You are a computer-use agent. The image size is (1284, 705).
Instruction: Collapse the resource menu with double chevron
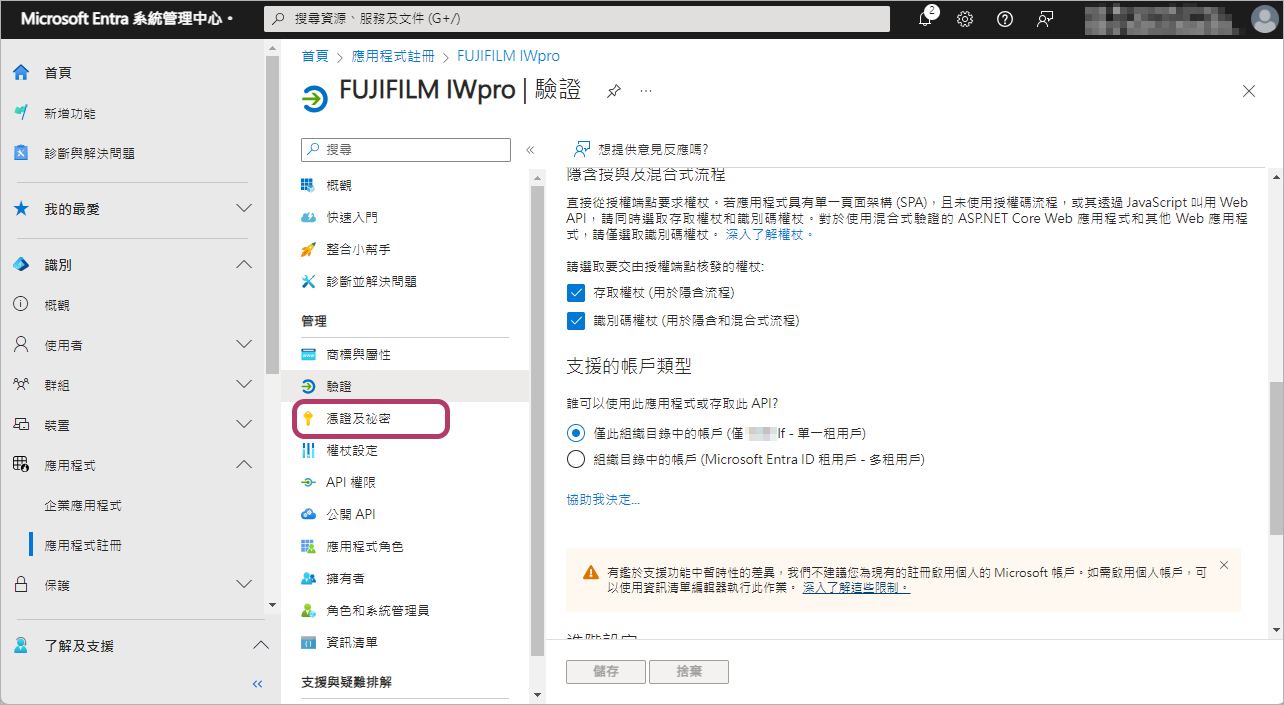(x=530, y=150)
